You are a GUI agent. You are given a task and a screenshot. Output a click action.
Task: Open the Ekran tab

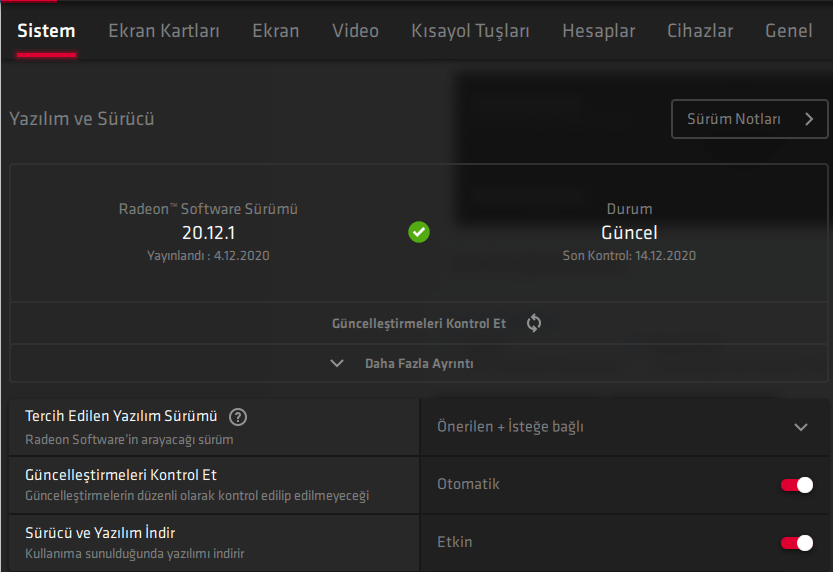coord(276,31)
